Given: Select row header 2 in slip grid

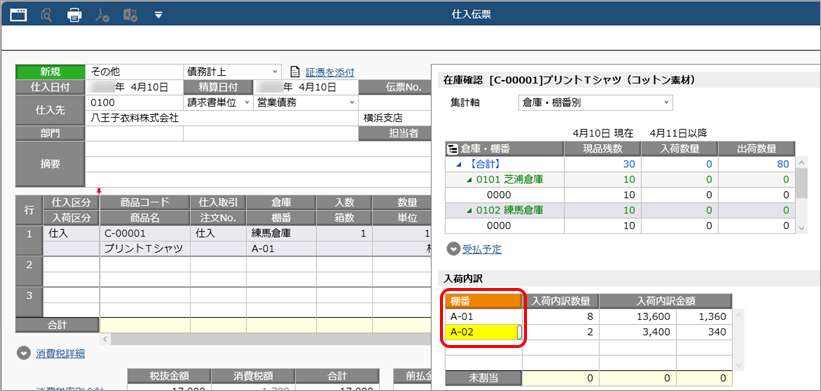Looking at the screenshot, I should click(x=30, y=272).
